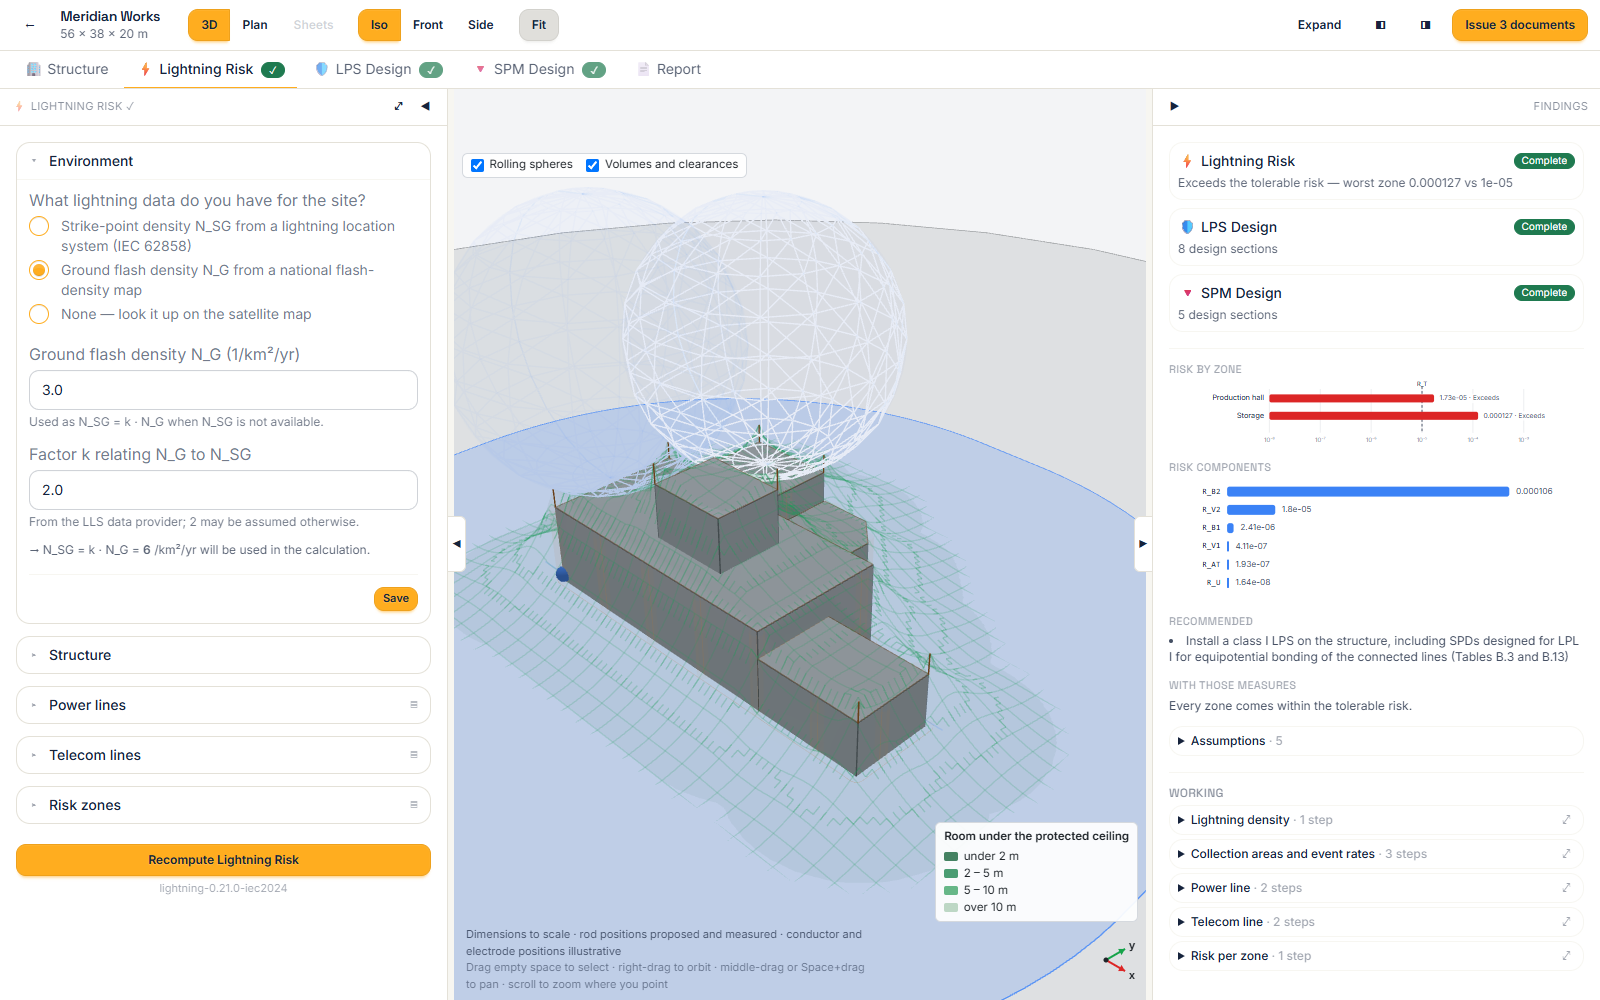Click the right edge handle of the 3D viewport

[1143, 544]
